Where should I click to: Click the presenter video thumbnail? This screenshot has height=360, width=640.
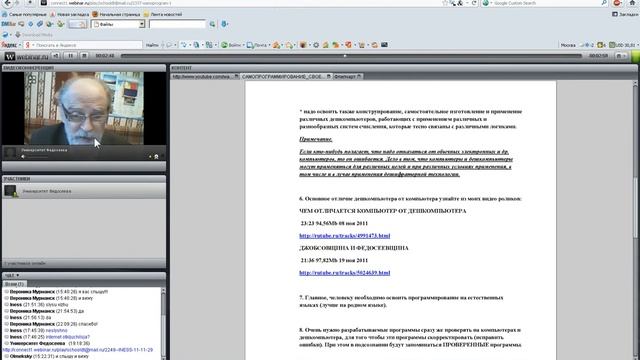(84, 108)
